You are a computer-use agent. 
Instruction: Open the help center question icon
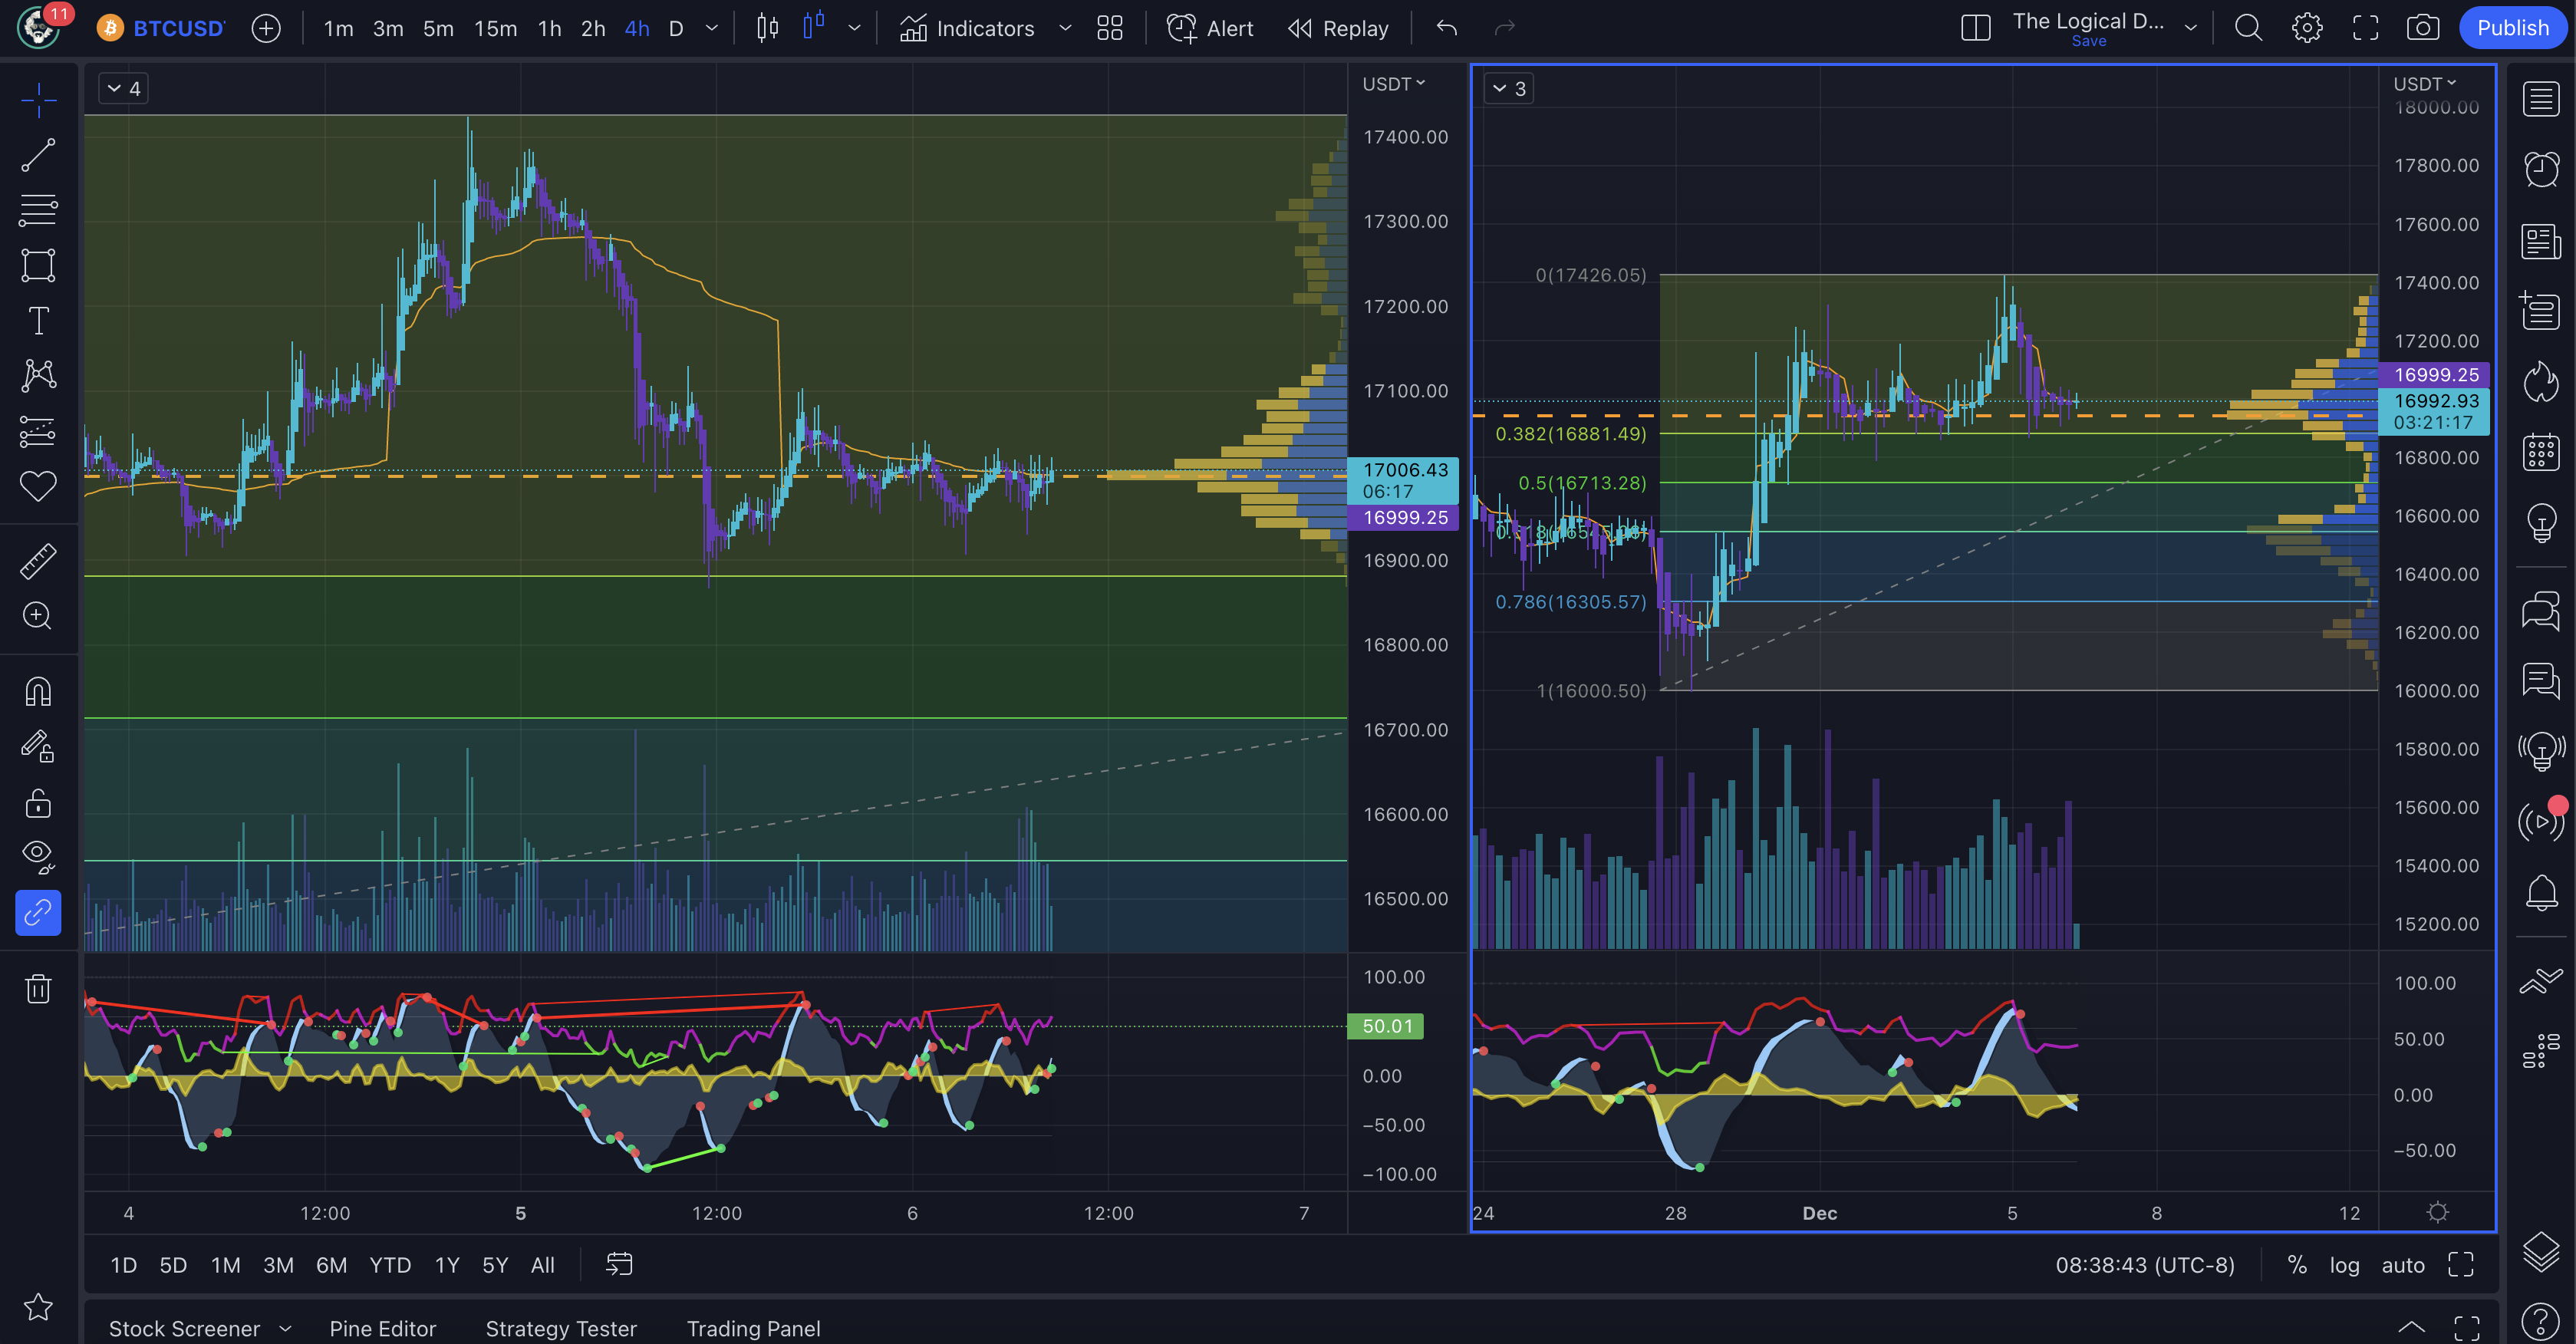coord(2540,1322)
